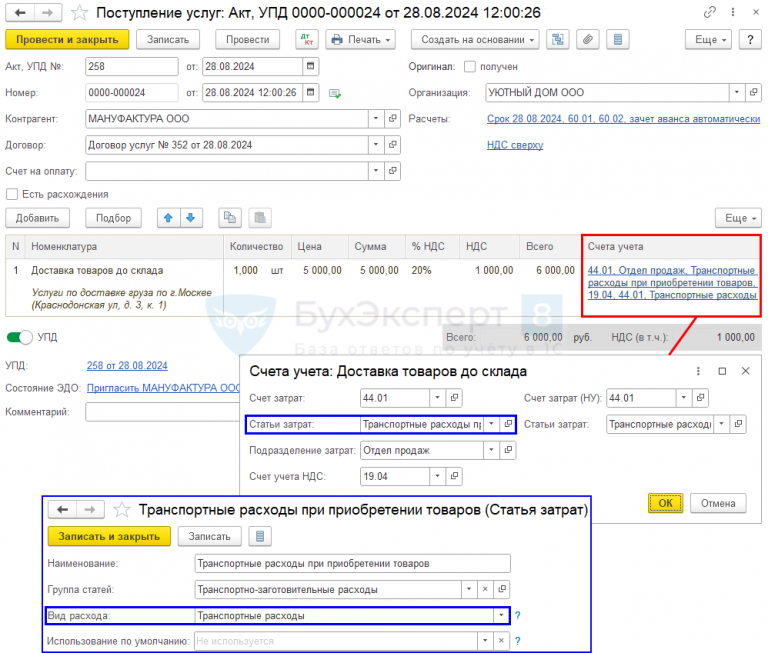The image size is (768, 653).
Task: Copy document link chain icon
Action: click(x=710, y=12)
